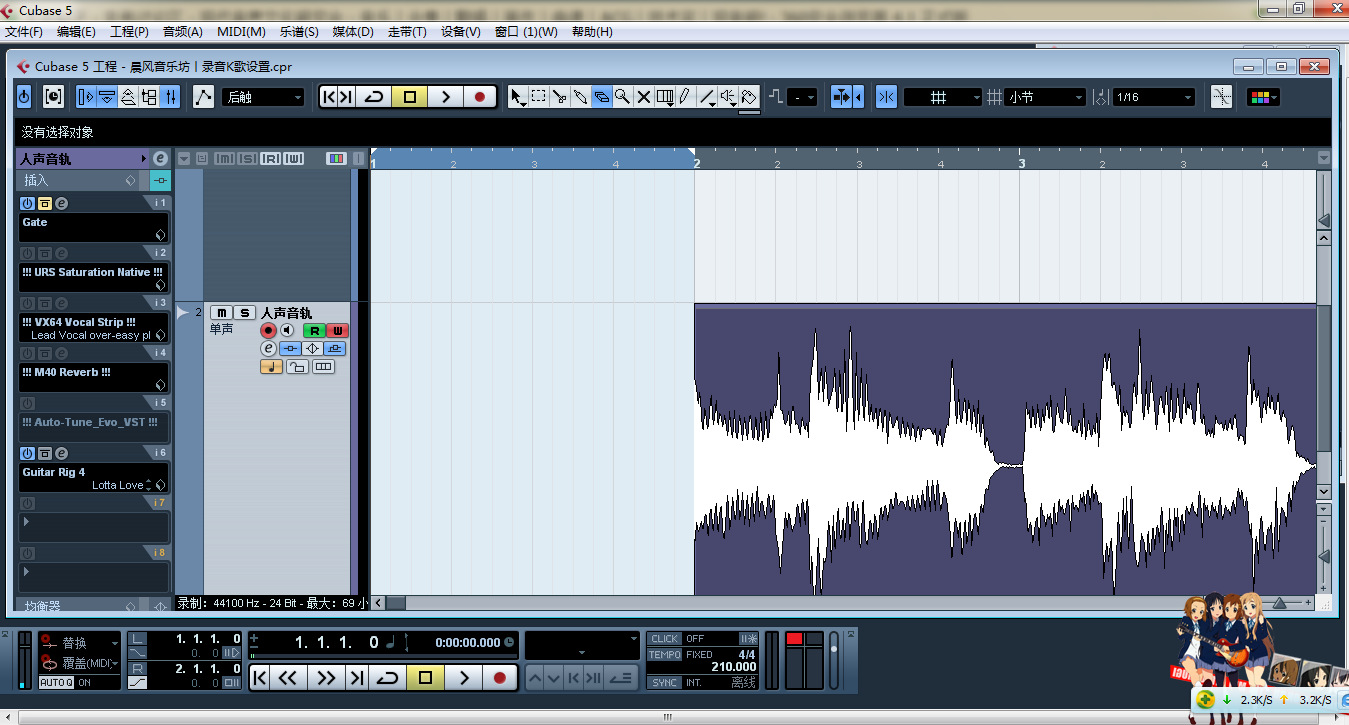Select the Guitar Rig 4 insert slot
The width and height of the screenshot is (1349, 725).
[94, 478]
